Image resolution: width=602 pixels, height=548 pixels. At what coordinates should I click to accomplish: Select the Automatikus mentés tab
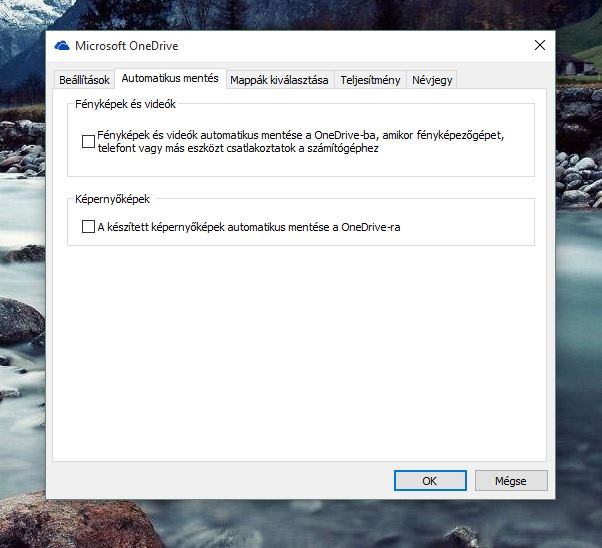click(x=170, y=79)
